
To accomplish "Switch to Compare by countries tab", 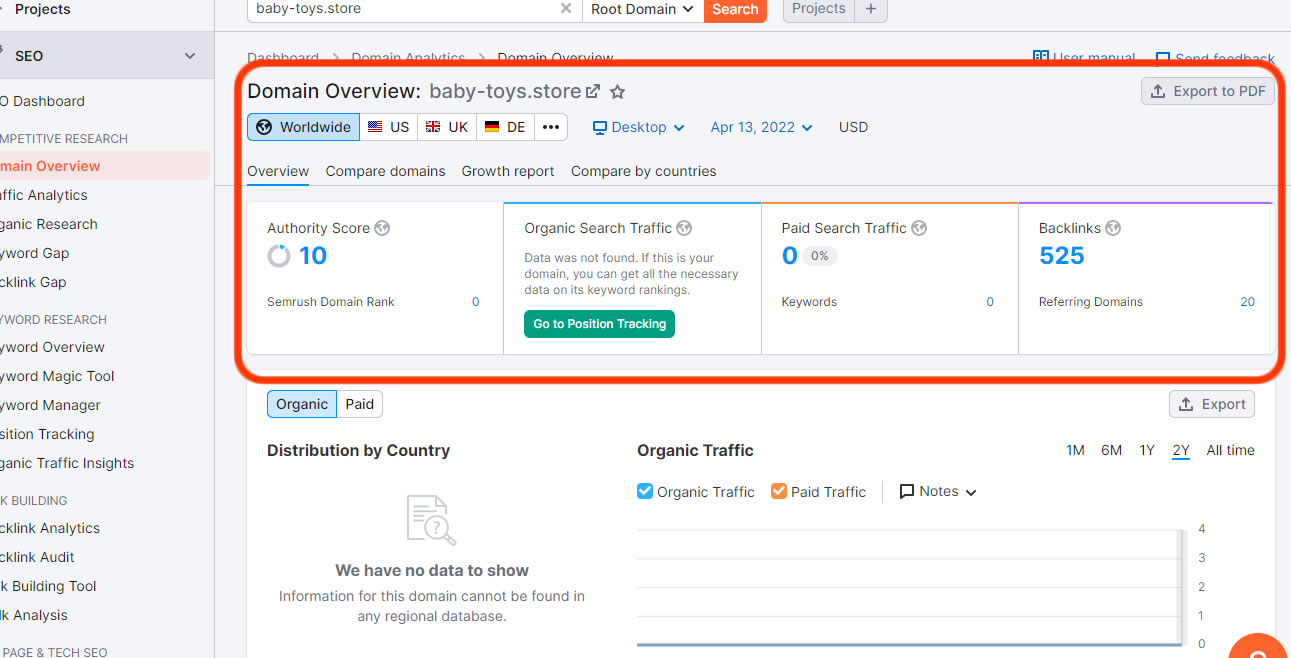I will click(x=644, y=171).
